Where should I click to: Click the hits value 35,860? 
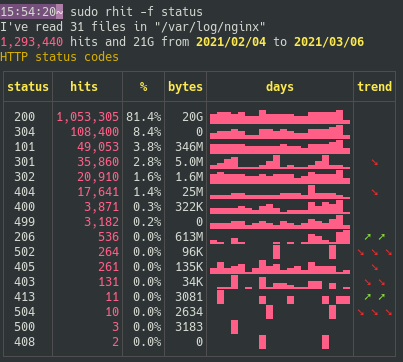[98, 162]
